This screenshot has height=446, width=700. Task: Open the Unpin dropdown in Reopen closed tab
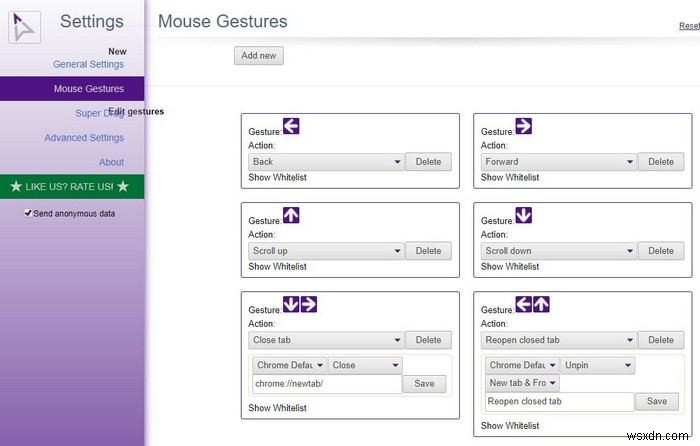point(597,365)
